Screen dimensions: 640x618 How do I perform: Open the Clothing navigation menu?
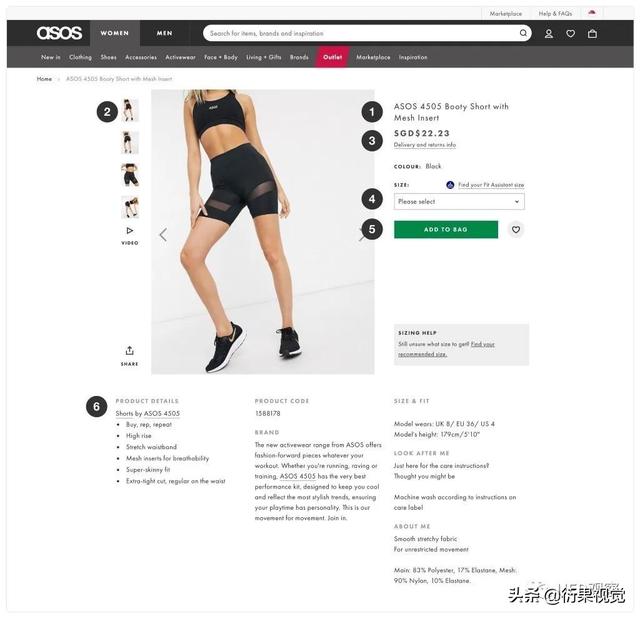[80, 57]
